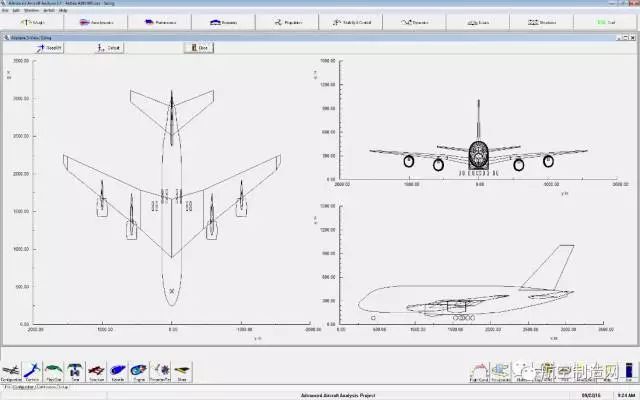This screenshot has width=640, height=400.
Task: Open the Geometry module button
Action: click(x=223, y=22)
